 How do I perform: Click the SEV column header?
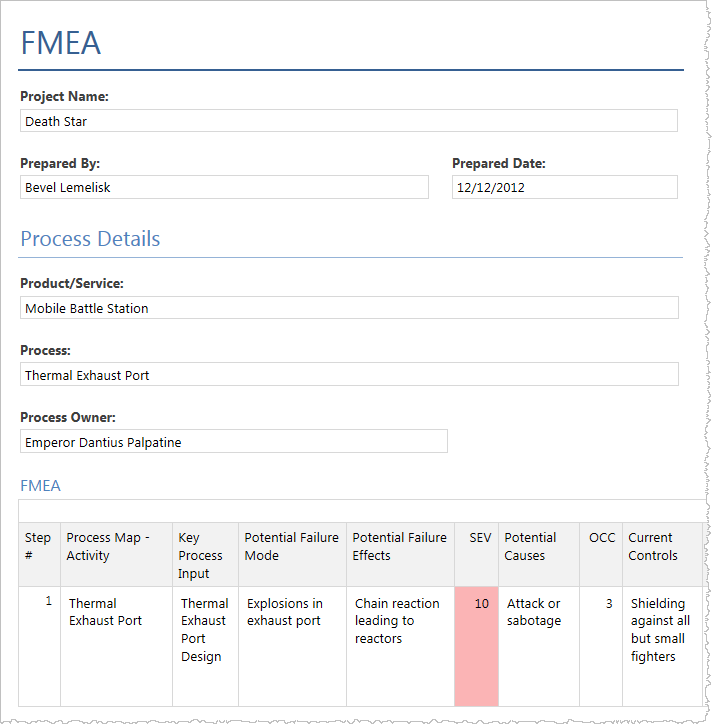click(x=476, y=554)
